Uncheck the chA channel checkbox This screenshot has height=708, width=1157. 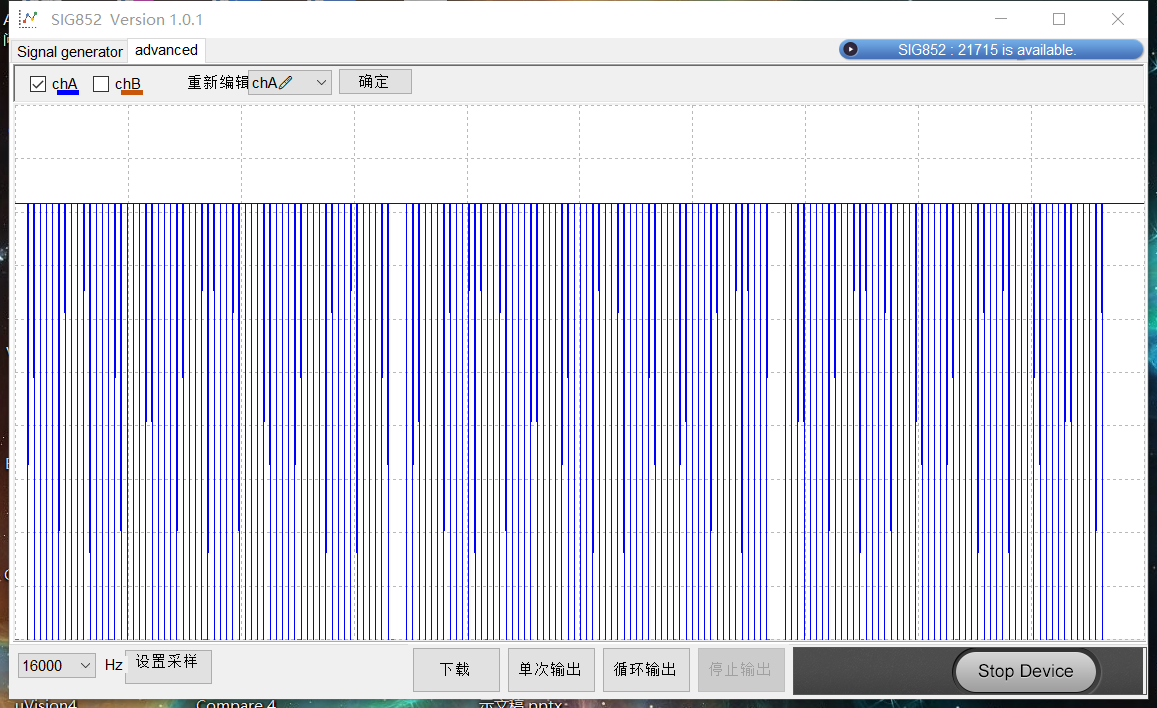tap(38, 84)
